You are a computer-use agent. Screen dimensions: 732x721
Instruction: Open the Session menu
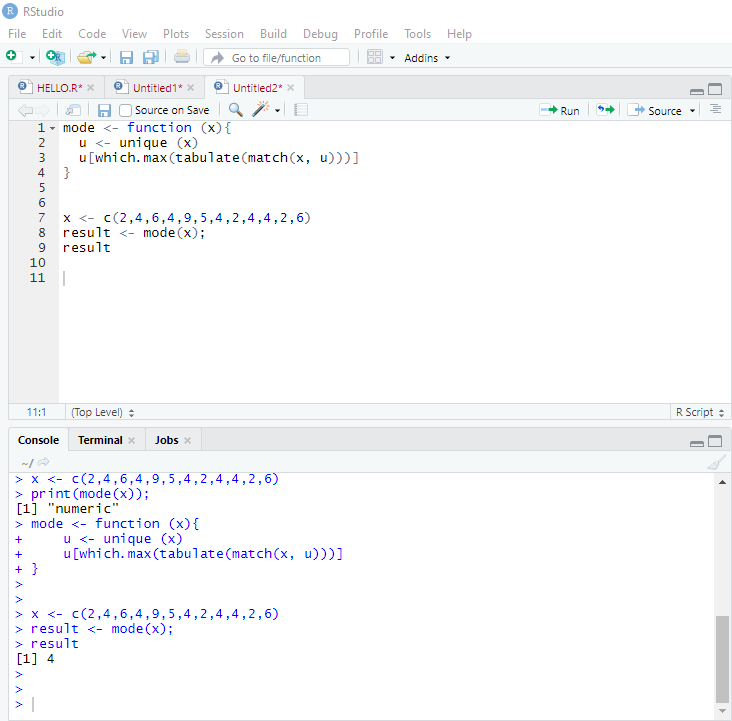[224, 34]
